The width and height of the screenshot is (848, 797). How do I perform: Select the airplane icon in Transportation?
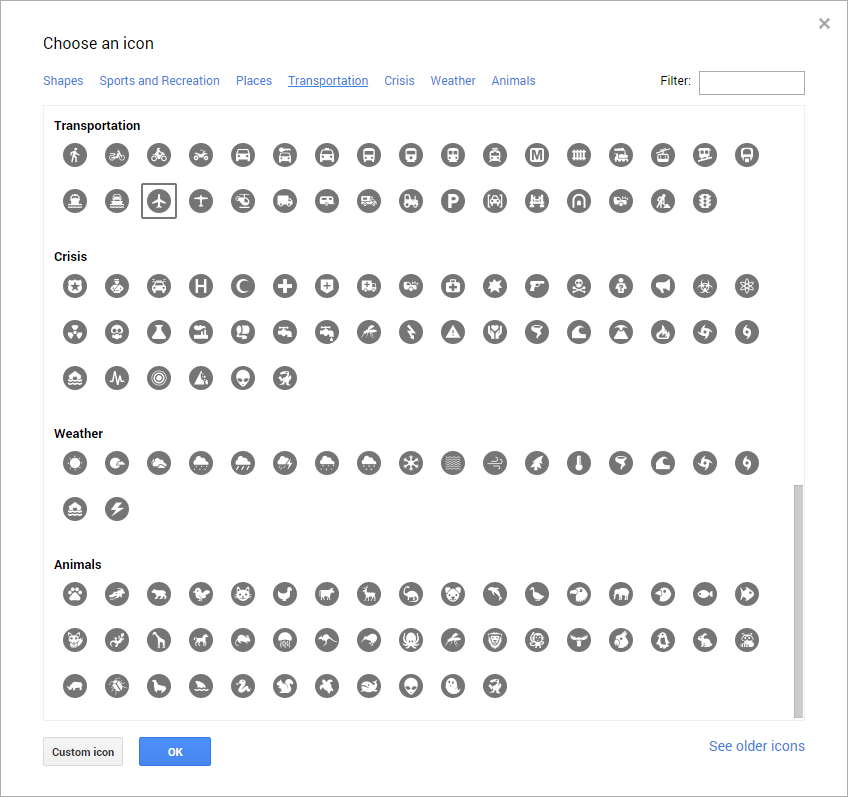(x=158, y=201)
